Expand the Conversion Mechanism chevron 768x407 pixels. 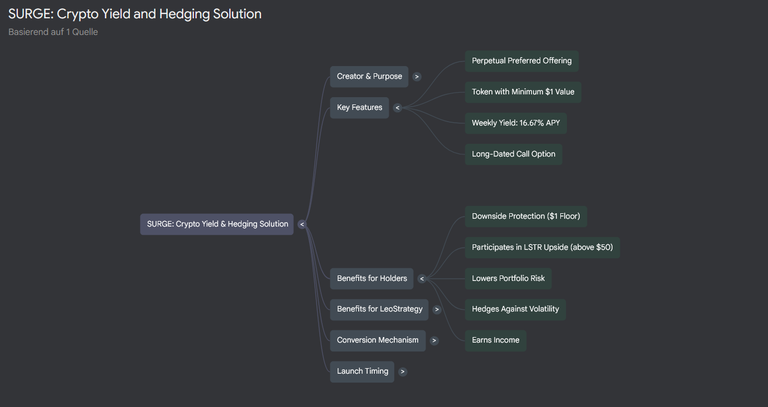[434, 340]
